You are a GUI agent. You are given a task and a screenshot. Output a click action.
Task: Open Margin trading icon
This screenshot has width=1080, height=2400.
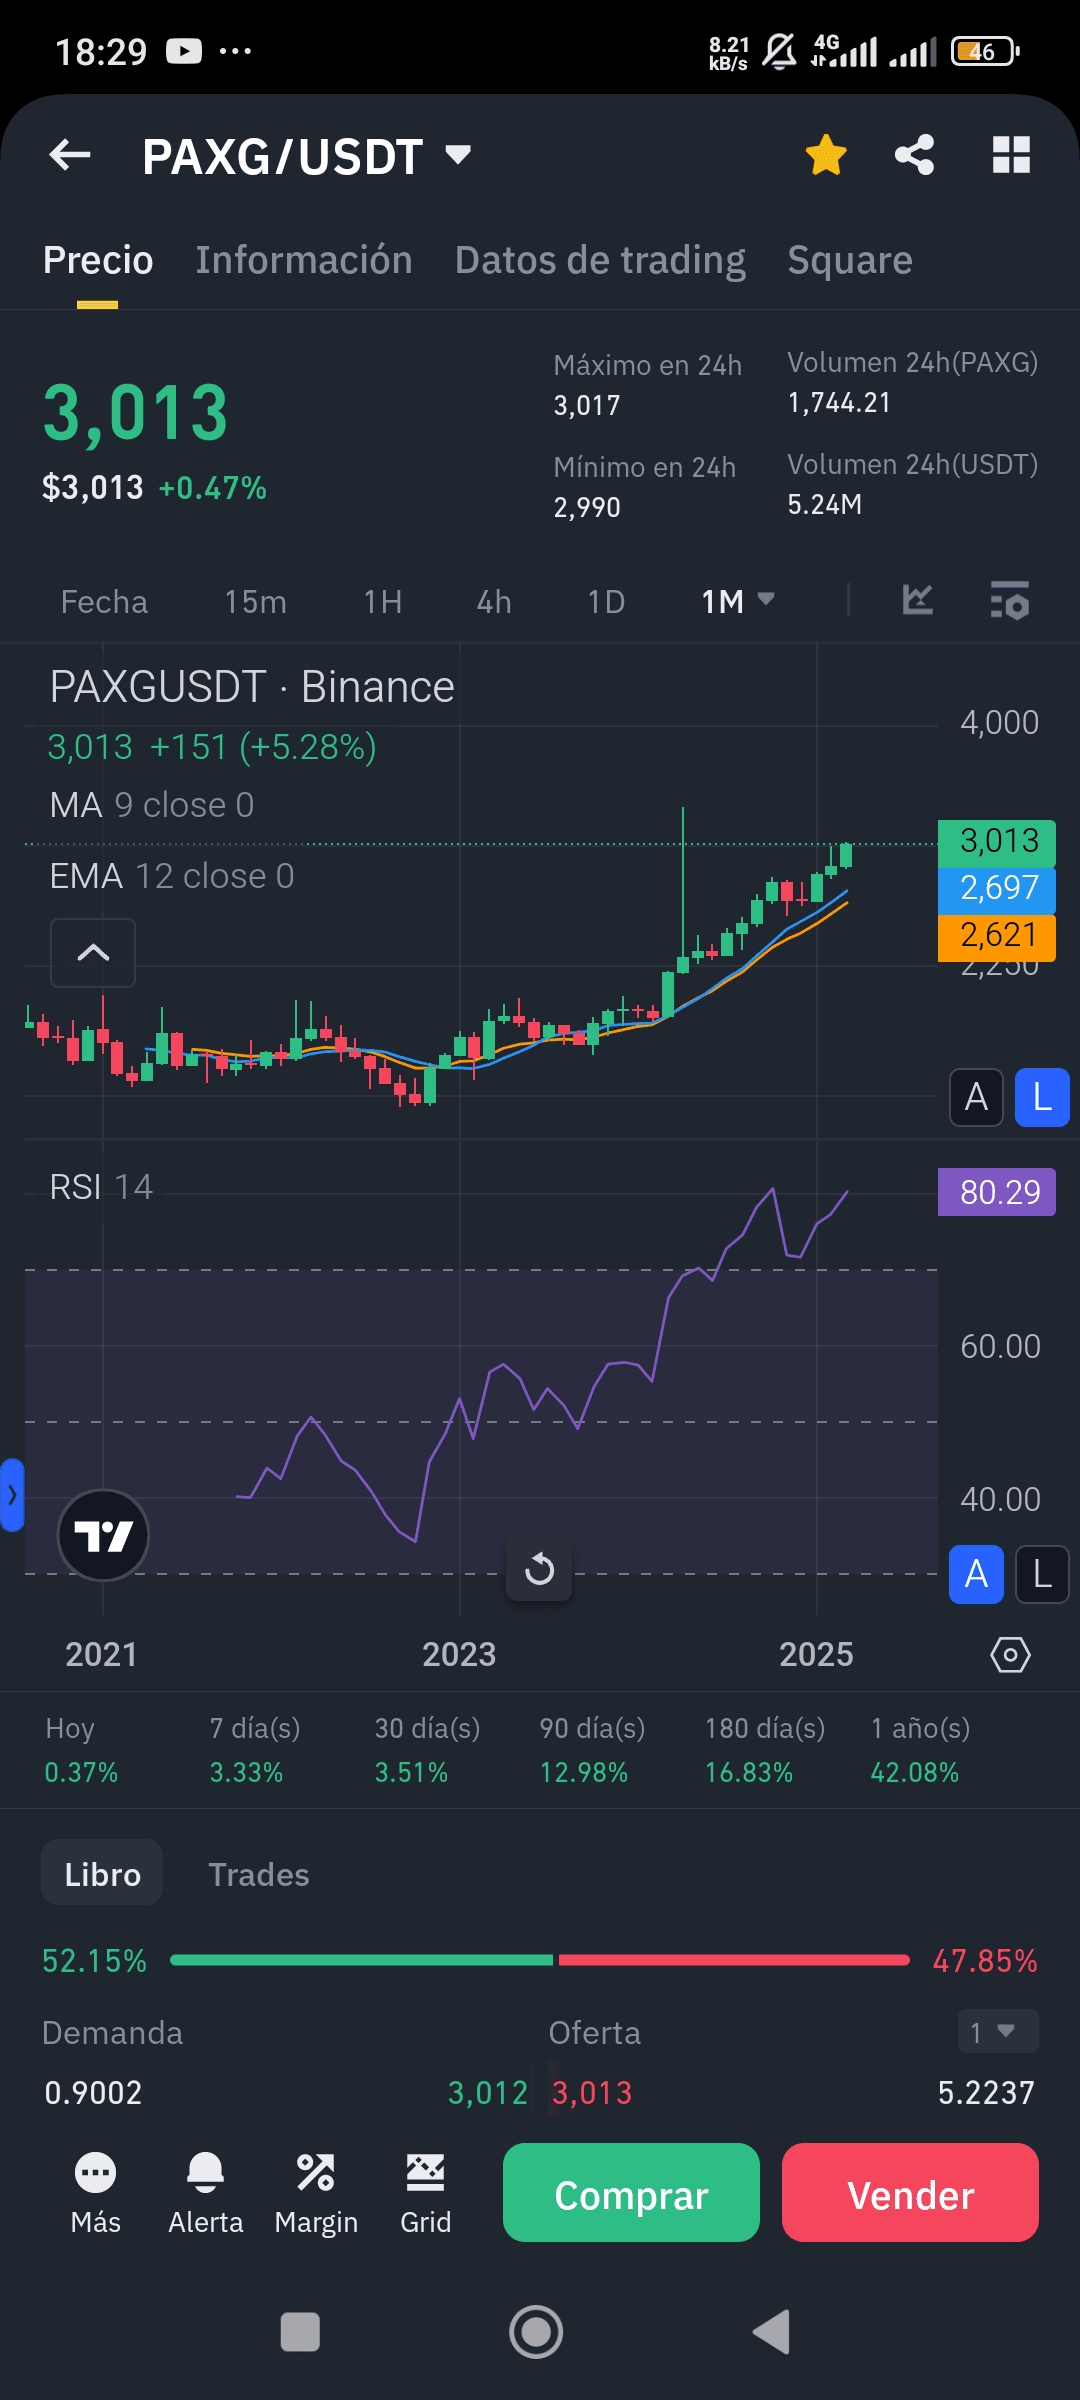pos(316,2193)
